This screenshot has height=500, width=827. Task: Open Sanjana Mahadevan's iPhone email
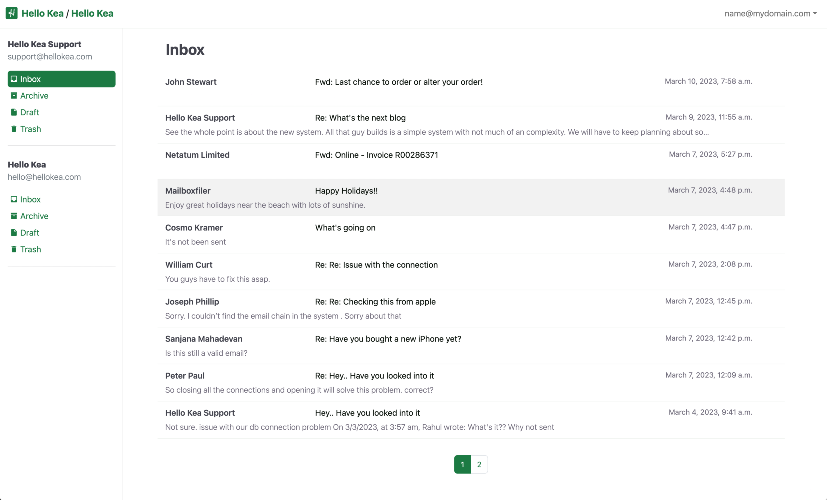point(471,345)
